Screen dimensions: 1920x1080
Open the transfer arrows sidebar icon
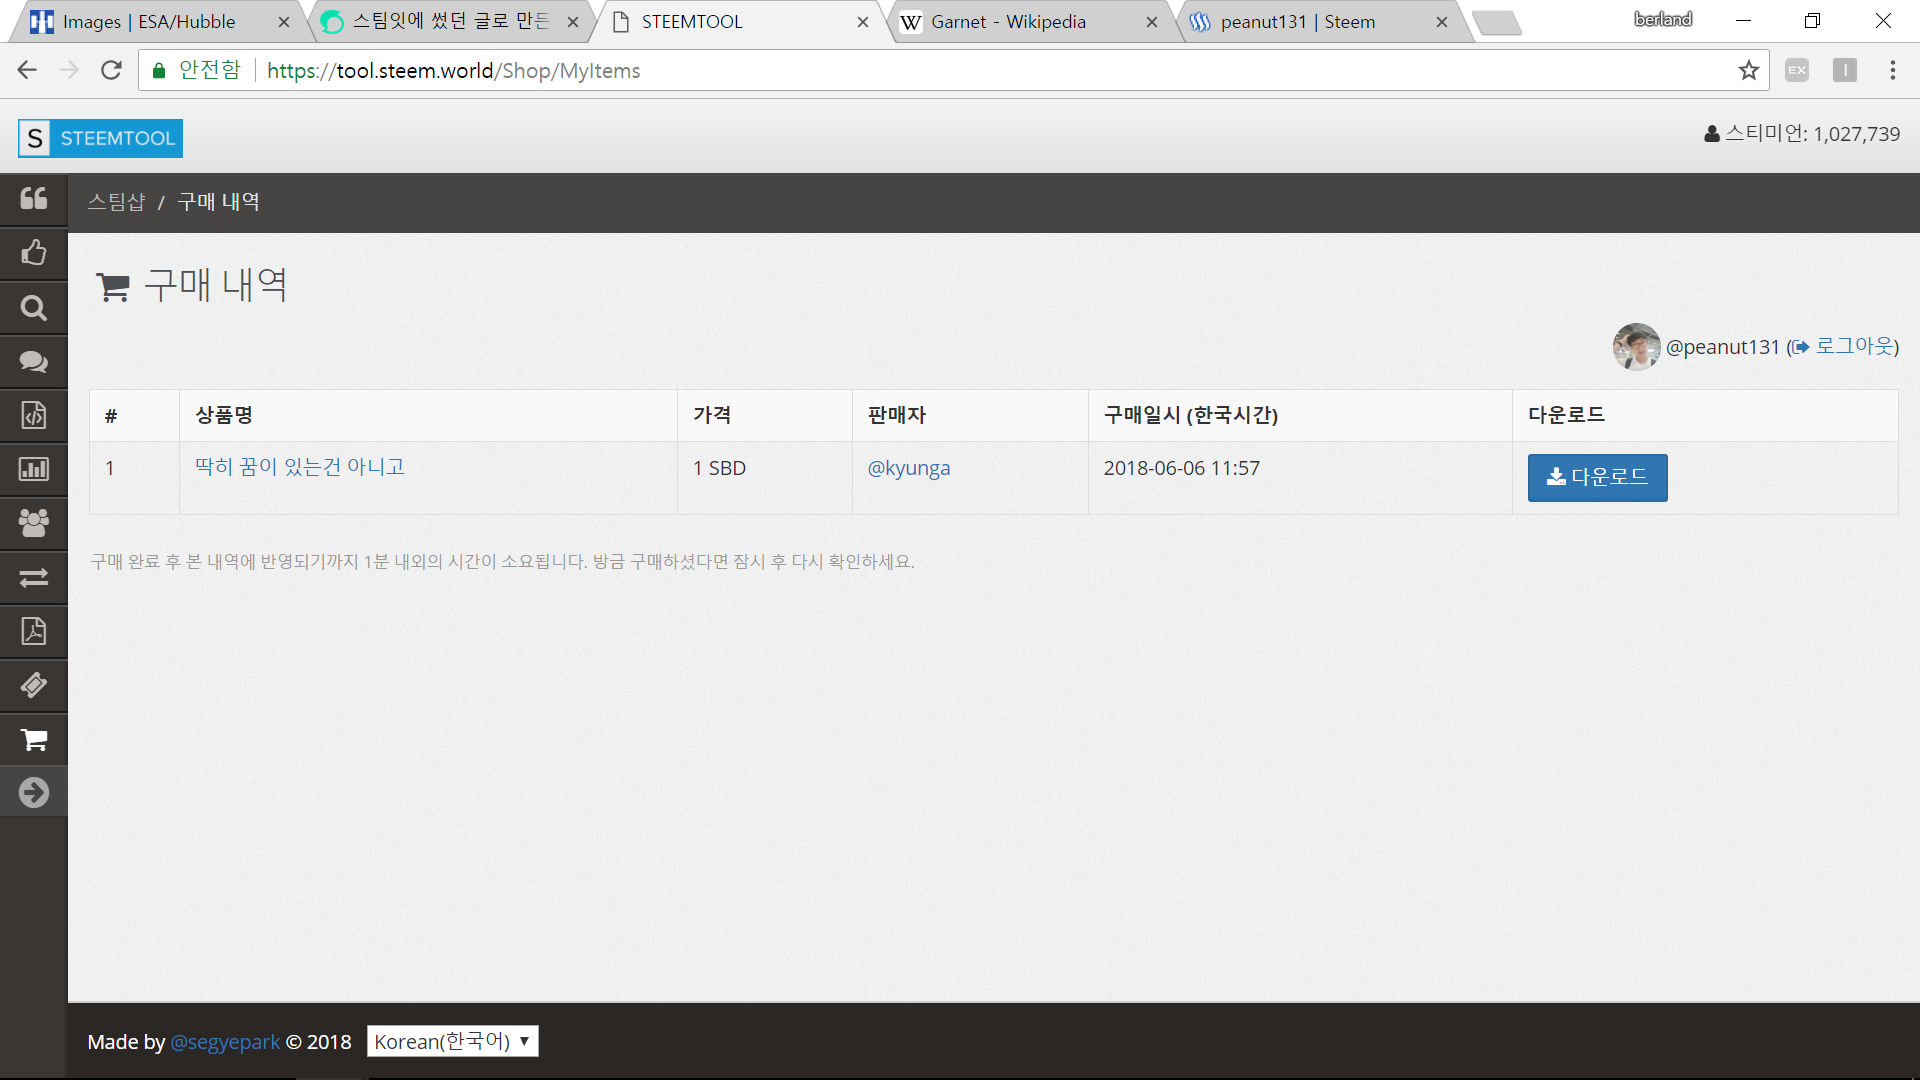click(33, 578)
